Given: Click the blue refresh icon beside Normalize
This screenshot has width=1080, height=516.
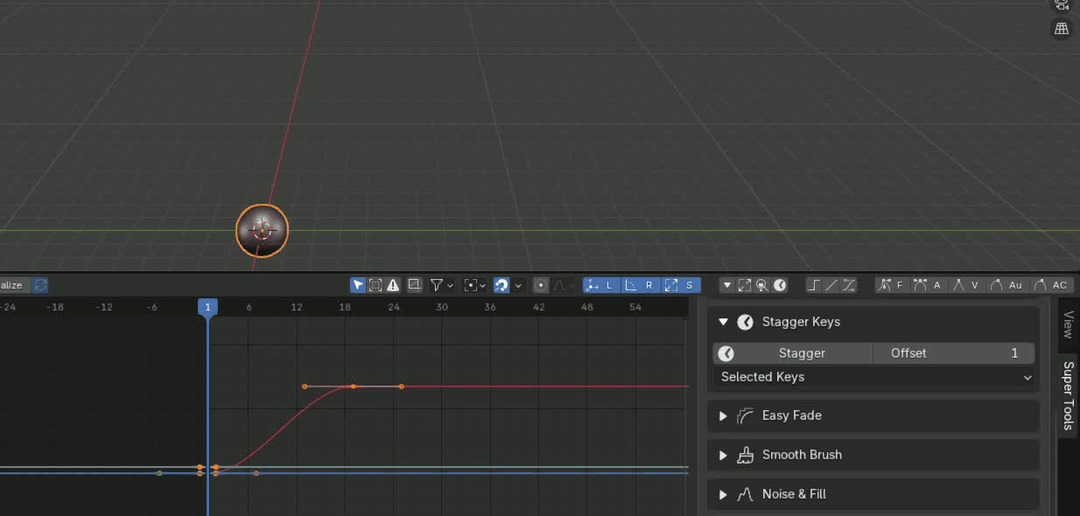Looking at the screenshot, I should click(x=40, y=285).
